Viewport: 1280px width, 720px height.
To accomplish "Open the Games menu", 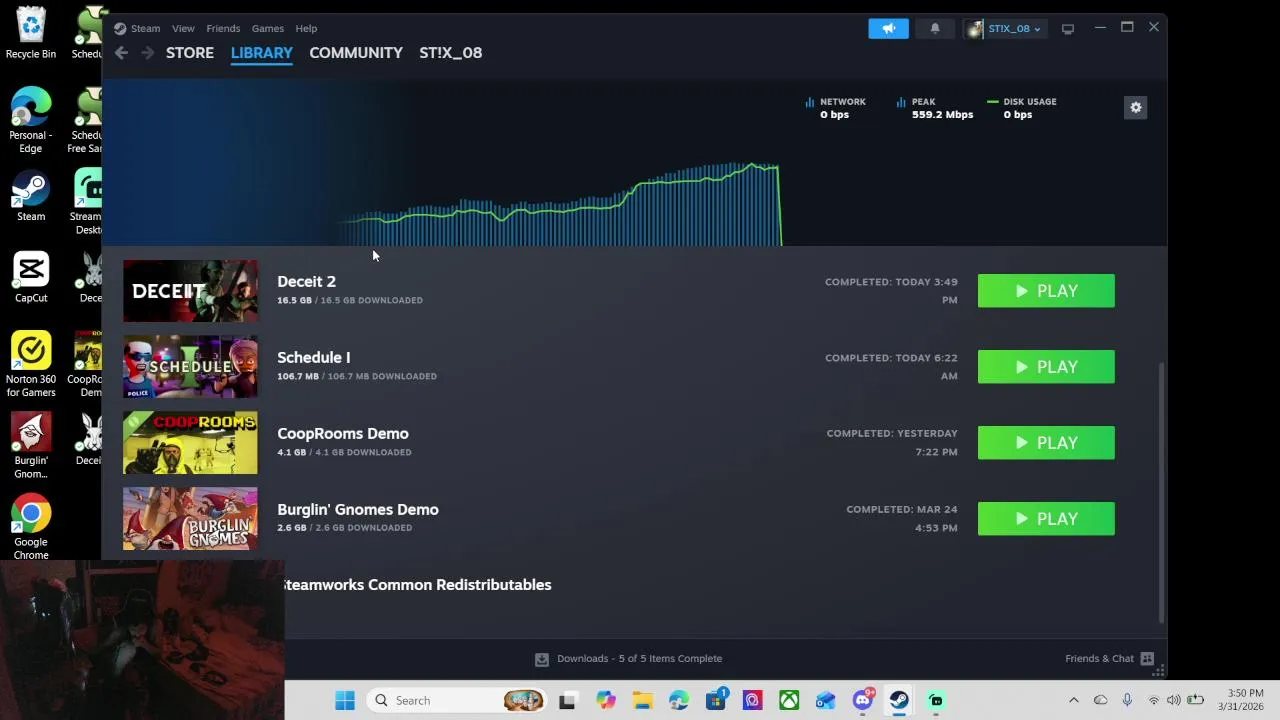I will pyautogui.click(x=267, y=28).
